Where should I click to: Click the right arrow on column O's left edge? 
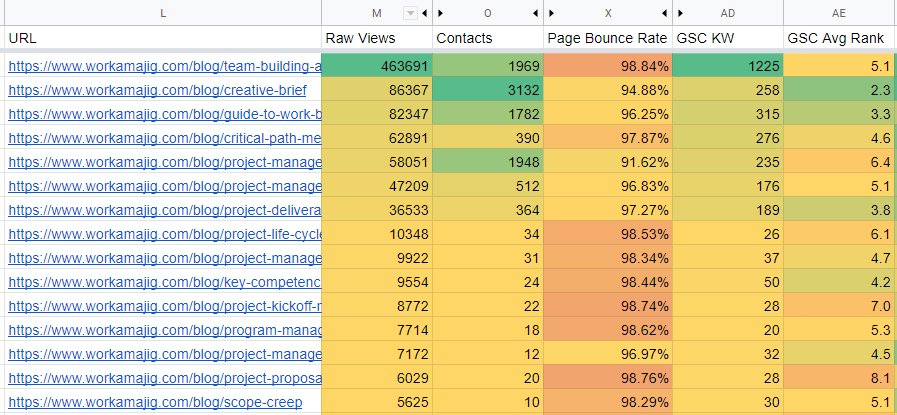tap(441, 13)
